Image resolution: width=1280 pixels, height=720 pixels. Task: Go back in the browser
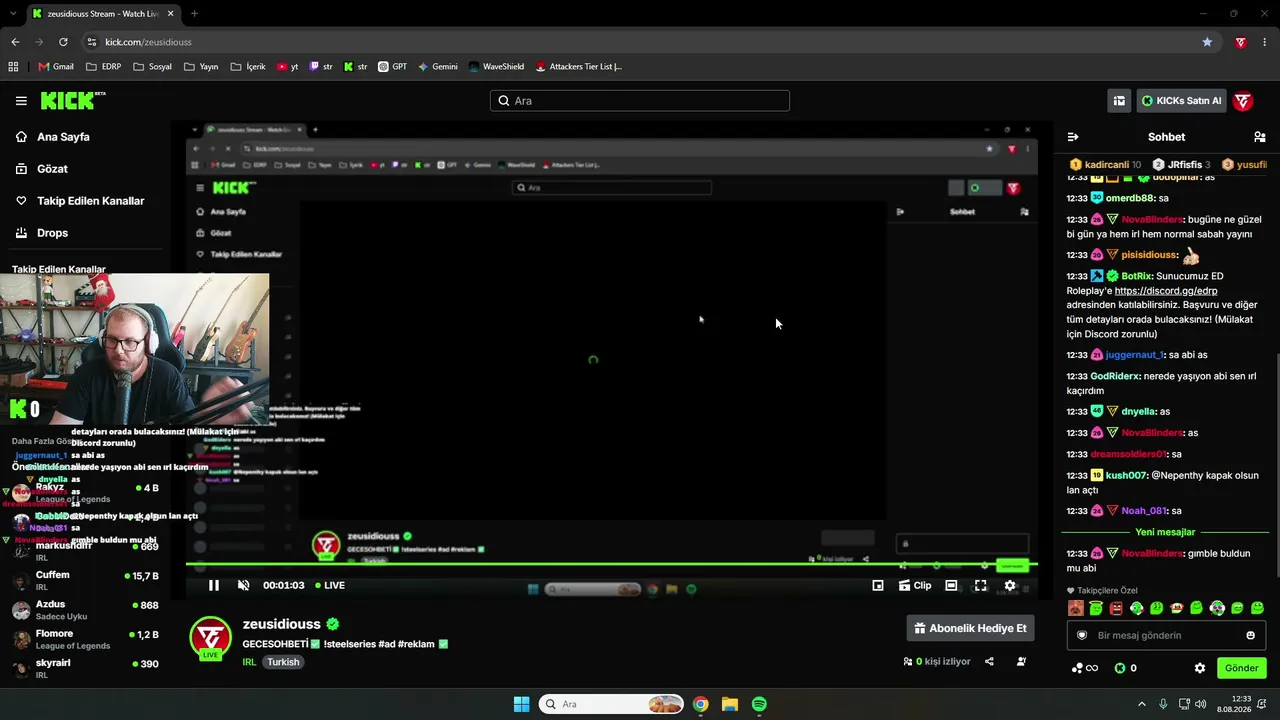point(15,42)
